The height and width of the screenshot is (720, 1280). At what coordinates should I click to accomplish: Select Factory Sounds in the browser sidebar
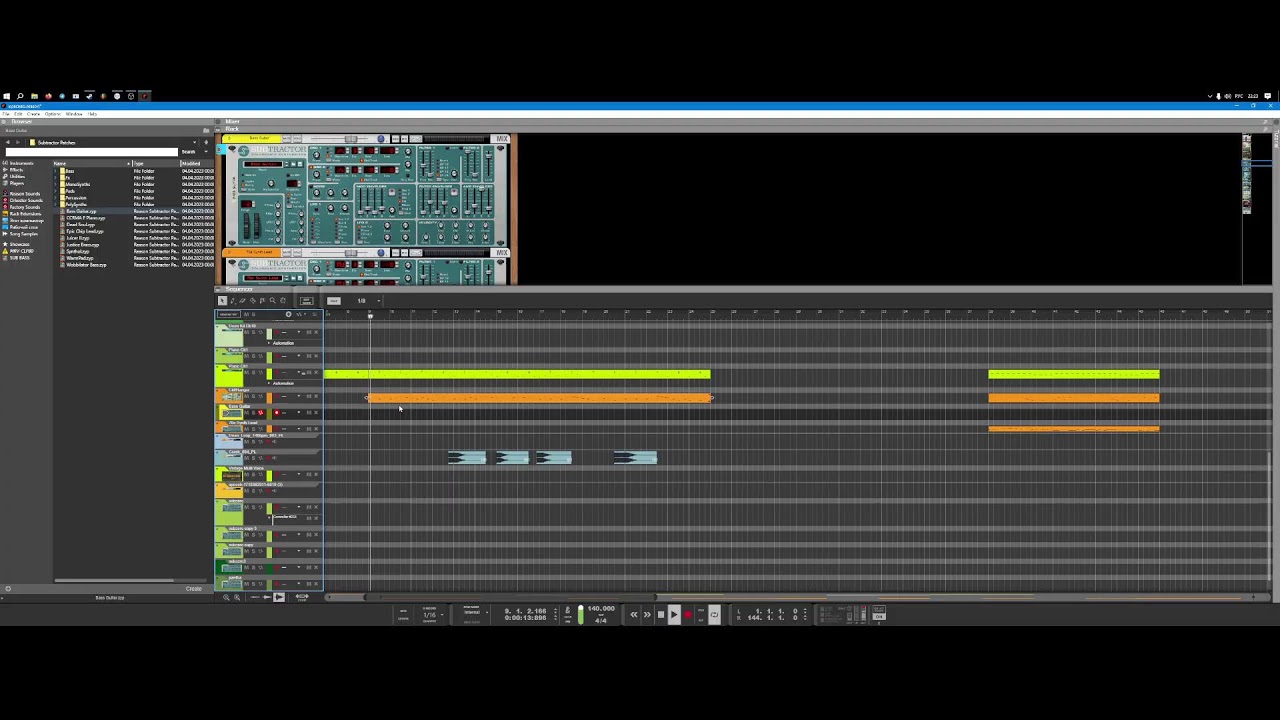click(24, 207)
